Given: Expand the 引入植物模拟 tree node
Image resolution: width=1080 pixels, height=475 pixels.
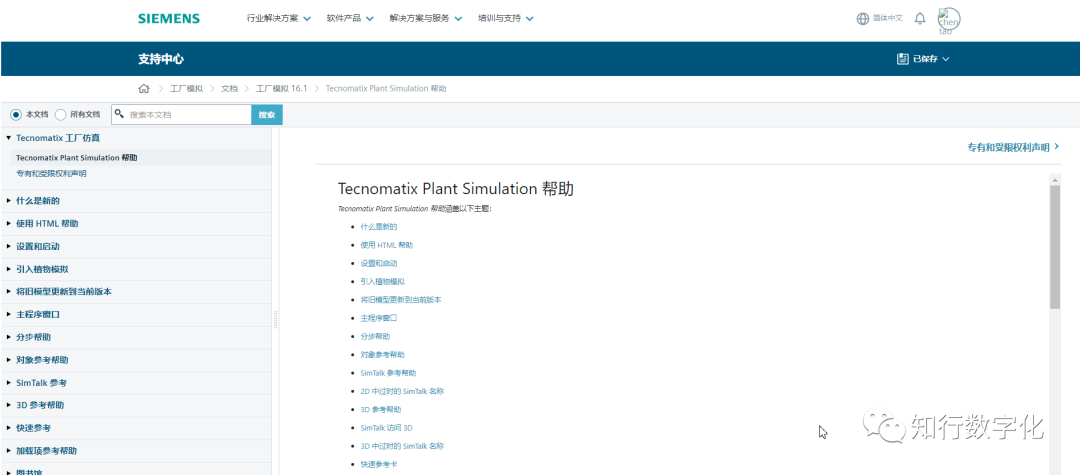Looking at the screenshot, I should tap(8, 269).
